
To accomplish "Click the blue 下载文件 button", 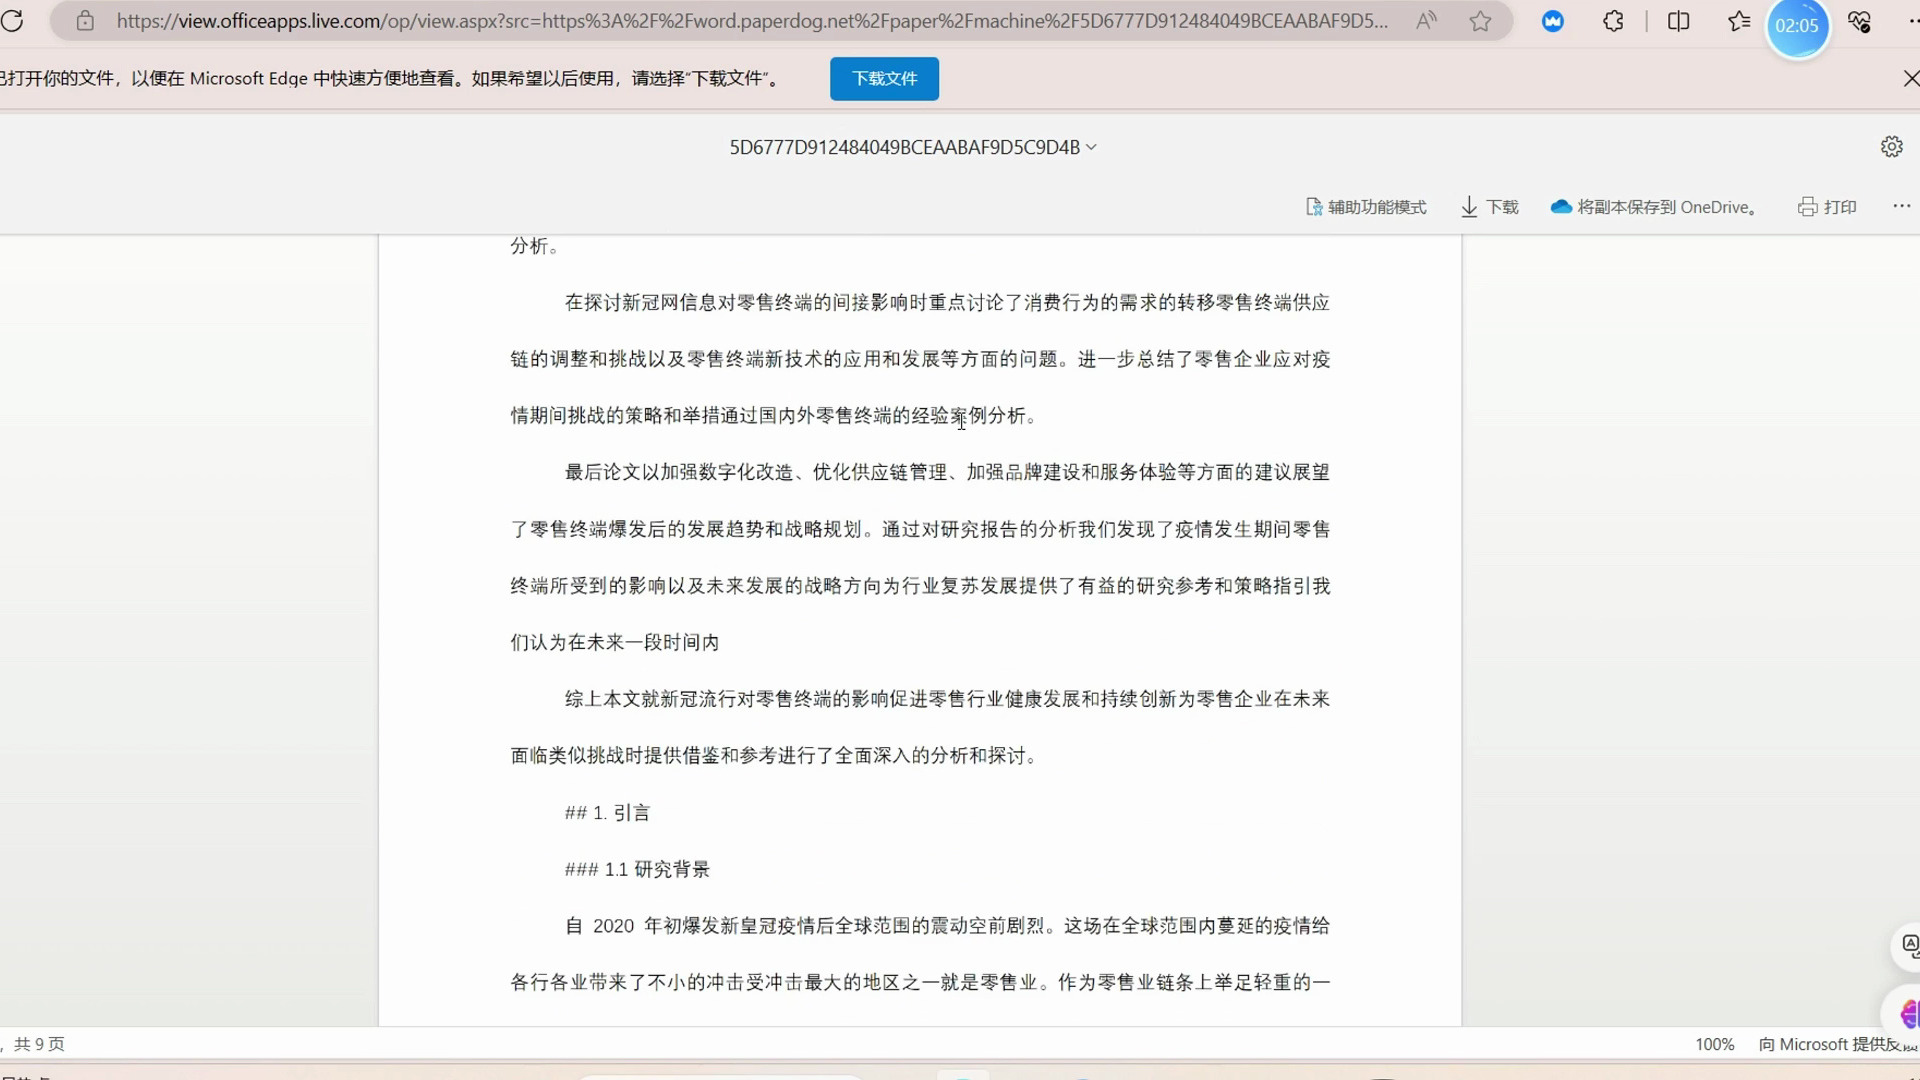I will click(x=884, y=78).
